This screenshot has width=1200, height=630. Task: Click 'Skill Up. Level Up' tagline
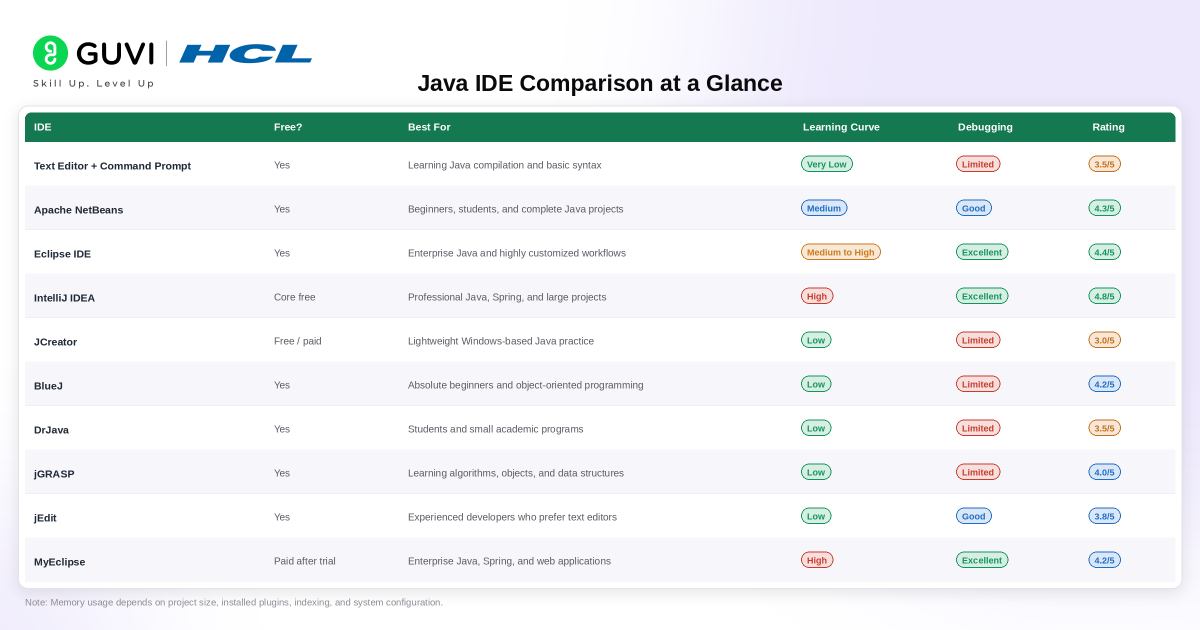94,83
